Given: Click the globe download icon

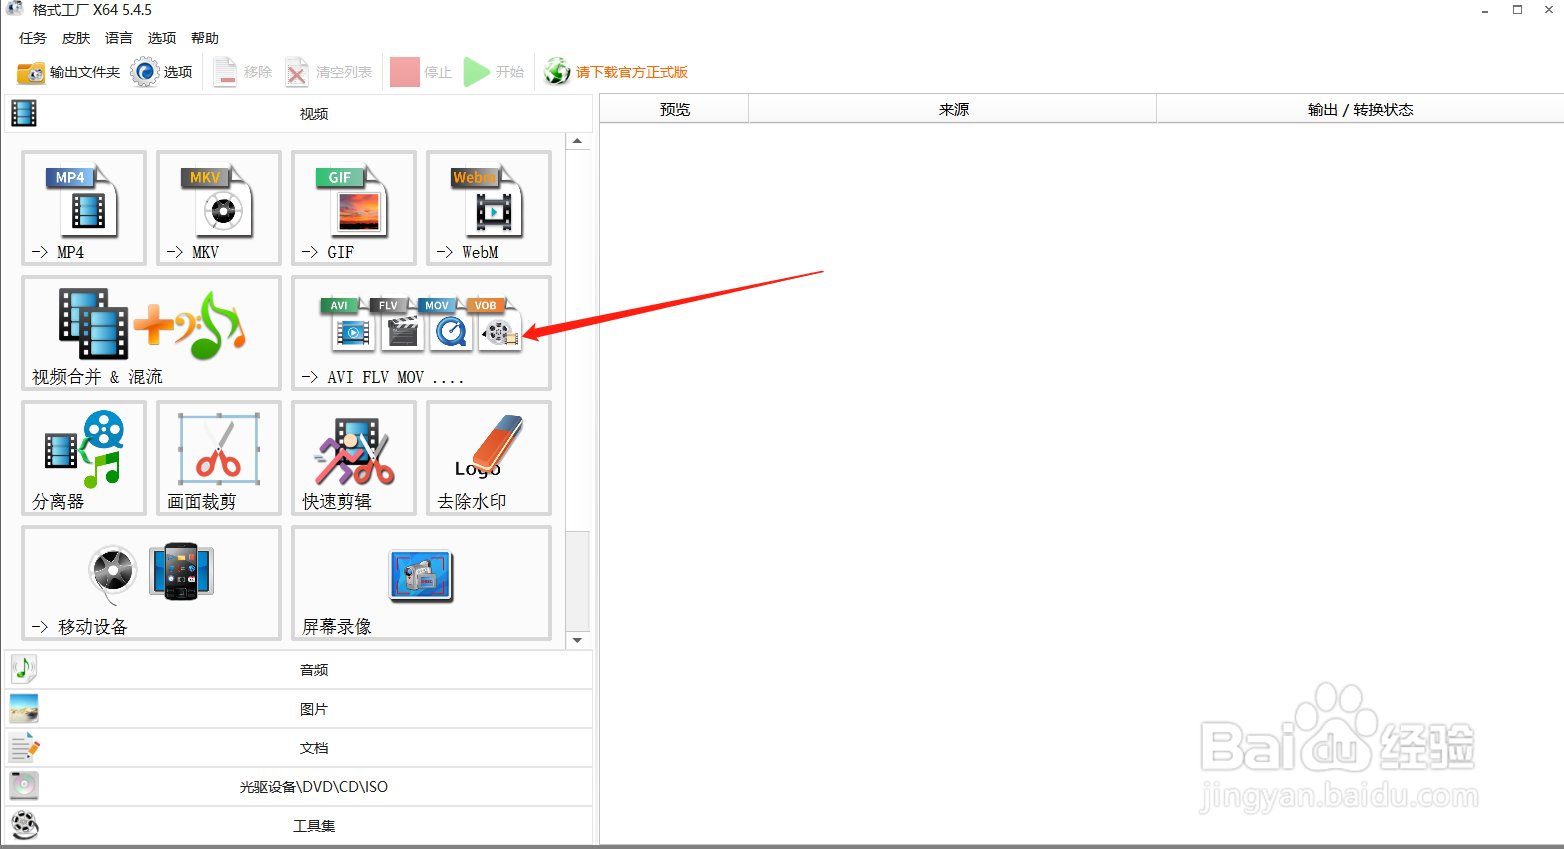Looking at the screenshot, I should [x=557, y=72].
